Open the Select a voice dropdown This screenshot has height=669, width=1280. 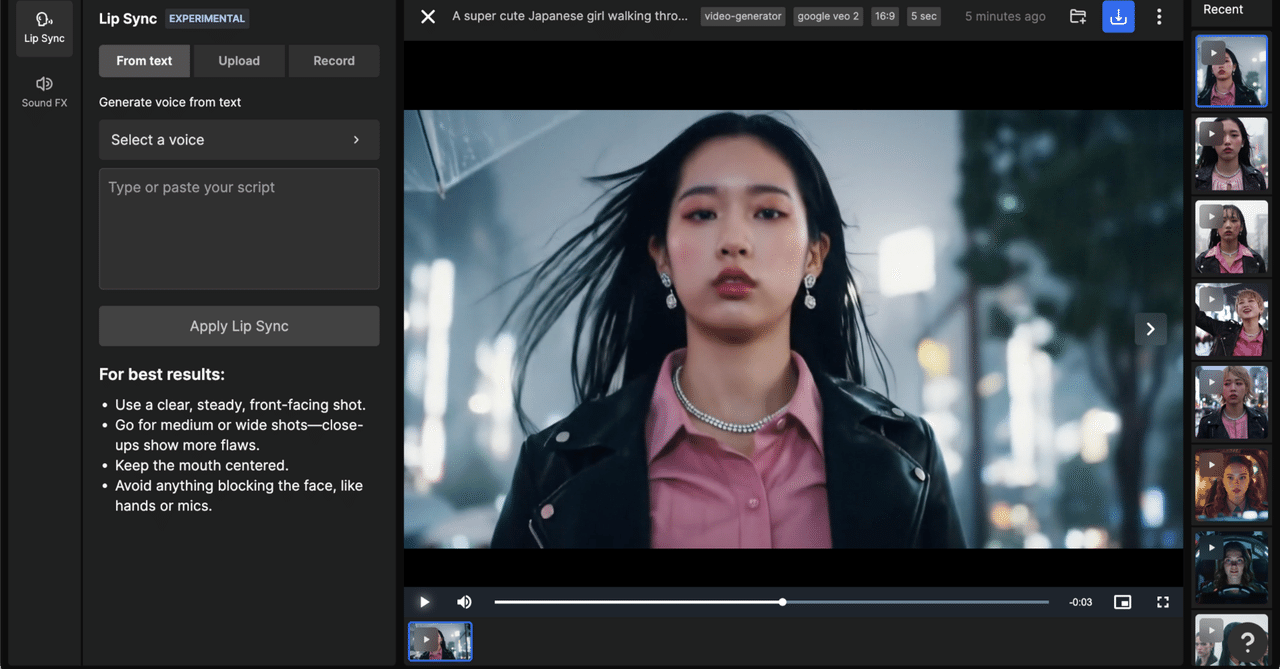(x=238, y=139)
